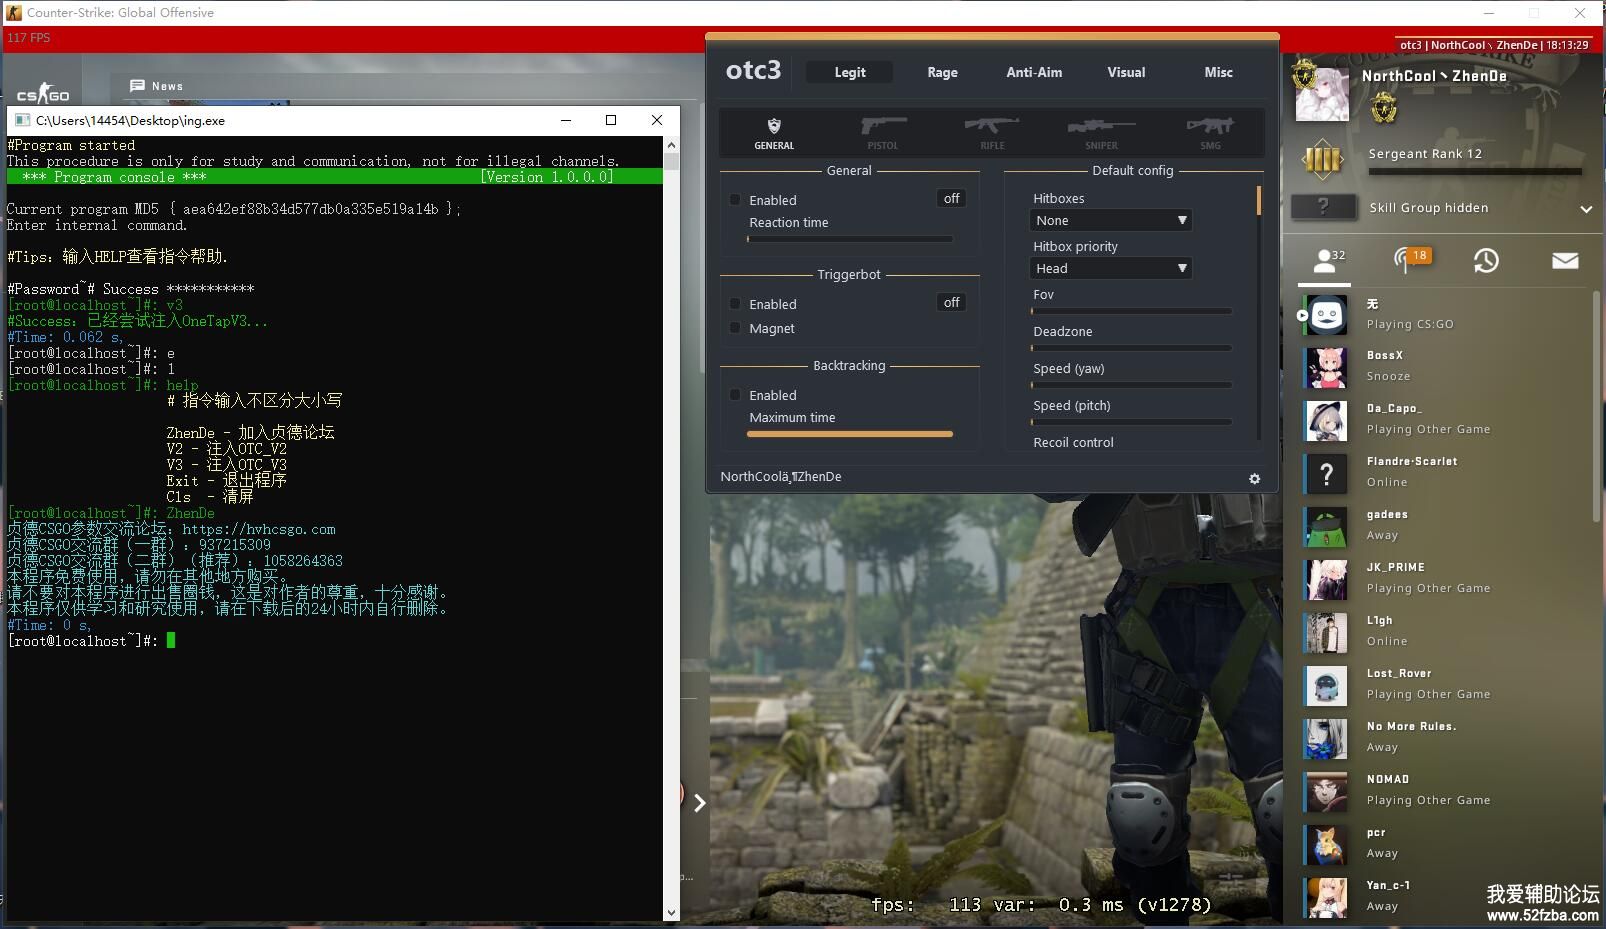Click the ing.exe console title icon

pyautogui.click(x=22, y=121)
